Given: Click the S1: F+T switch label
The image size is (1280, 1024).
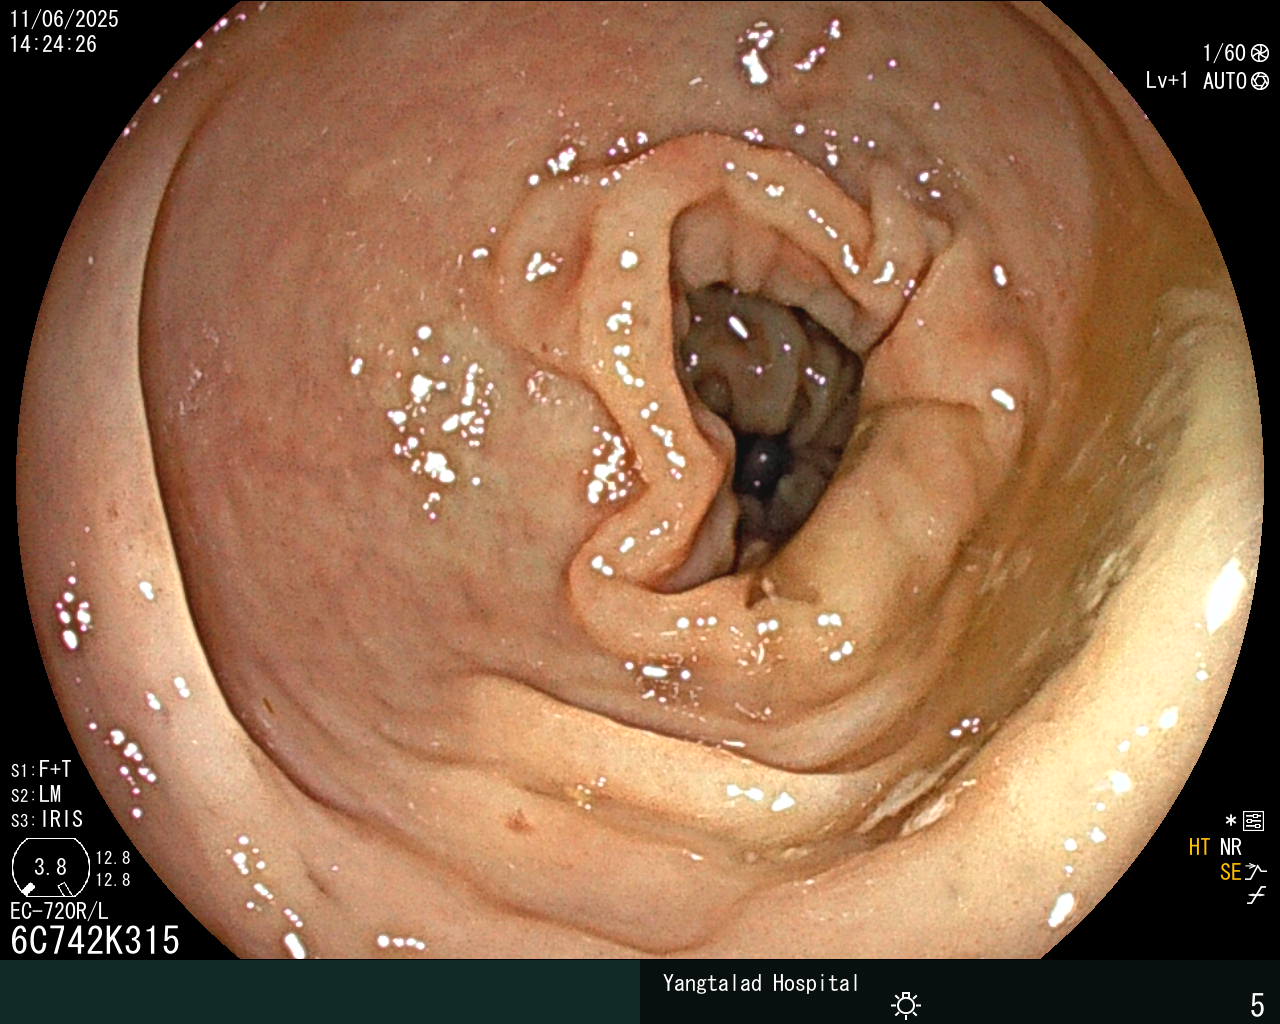Looking at the screenshot, I should [41, 769].
